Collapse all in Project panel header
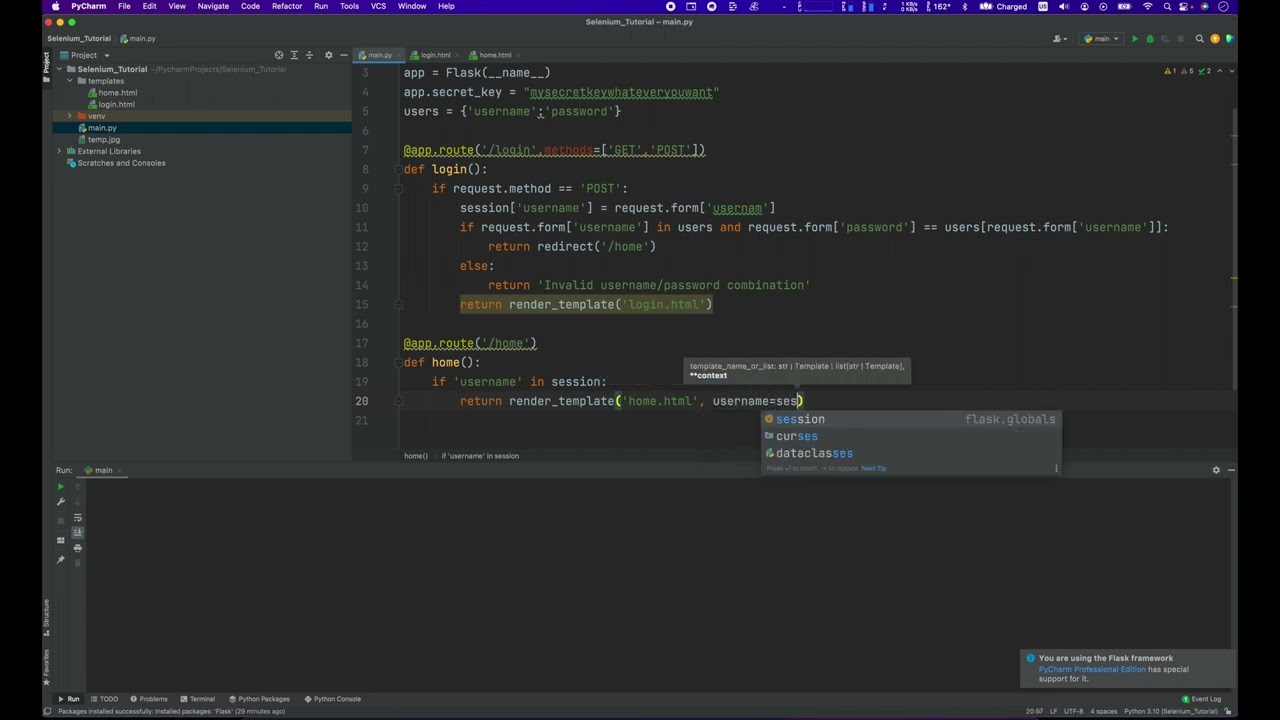The height and width of the screenshot is (720, 1280). pyautogui.click(x=310, y=55)
